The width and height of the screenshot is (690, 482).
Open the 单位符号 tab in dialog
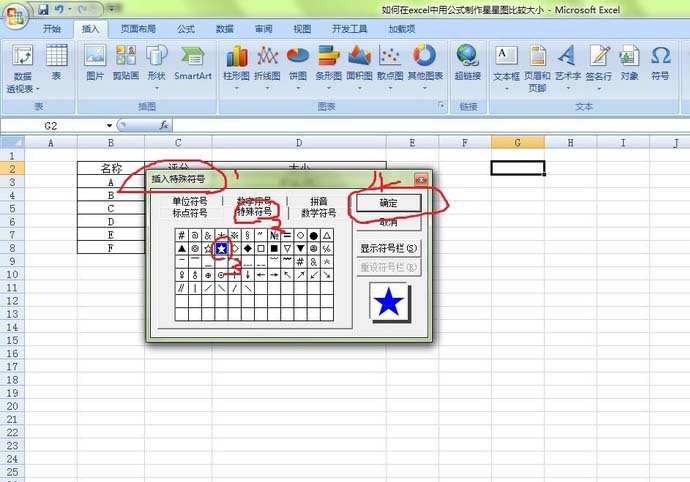click(x=190, y=201)
